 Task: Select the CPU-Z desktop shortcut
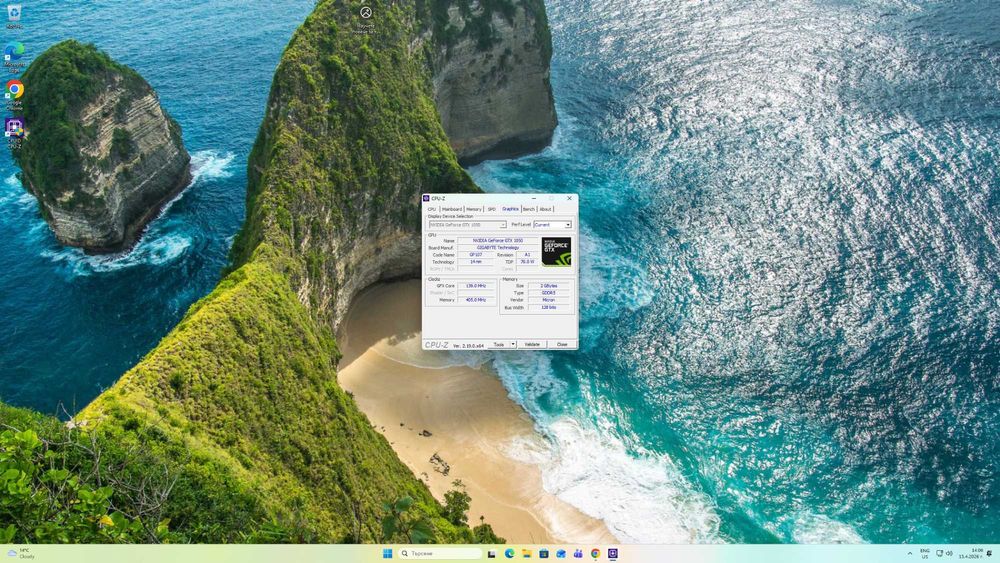[14, 133]
